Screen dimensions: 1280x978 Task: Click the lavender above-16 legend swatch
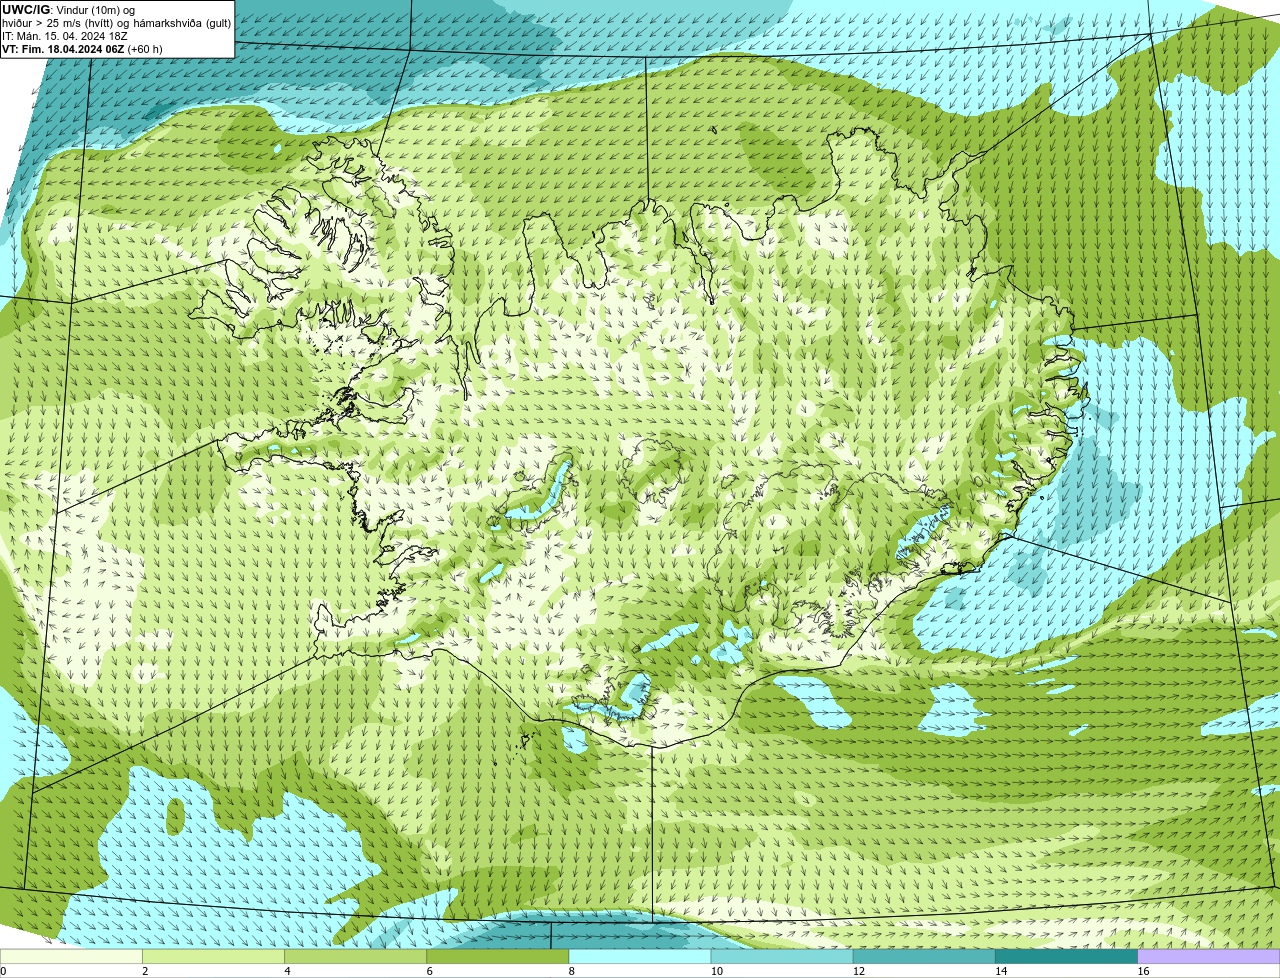tap(1209, 957)
